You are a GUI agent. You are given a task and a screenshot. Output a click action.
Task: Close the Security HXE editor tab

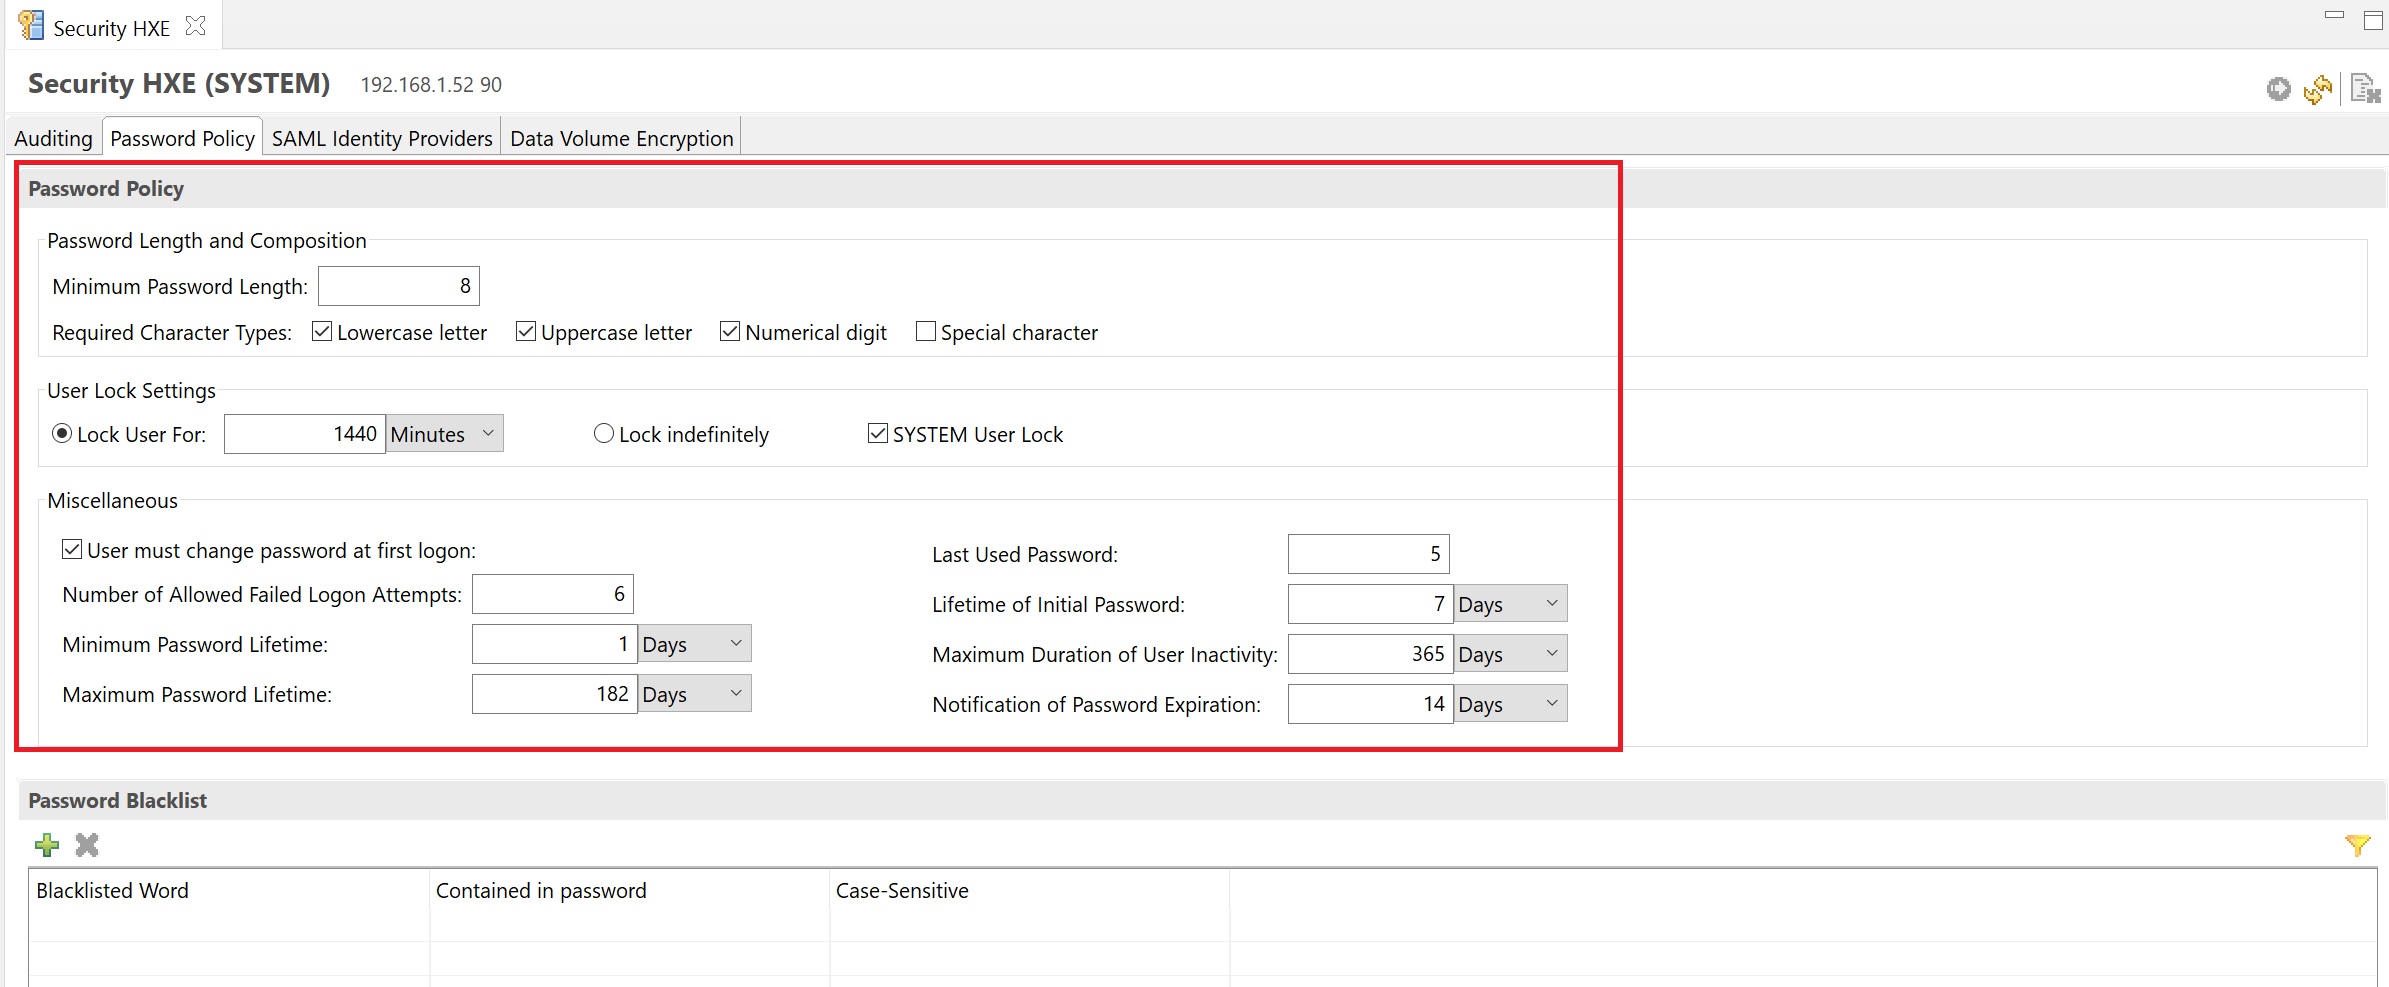[196, 27]
